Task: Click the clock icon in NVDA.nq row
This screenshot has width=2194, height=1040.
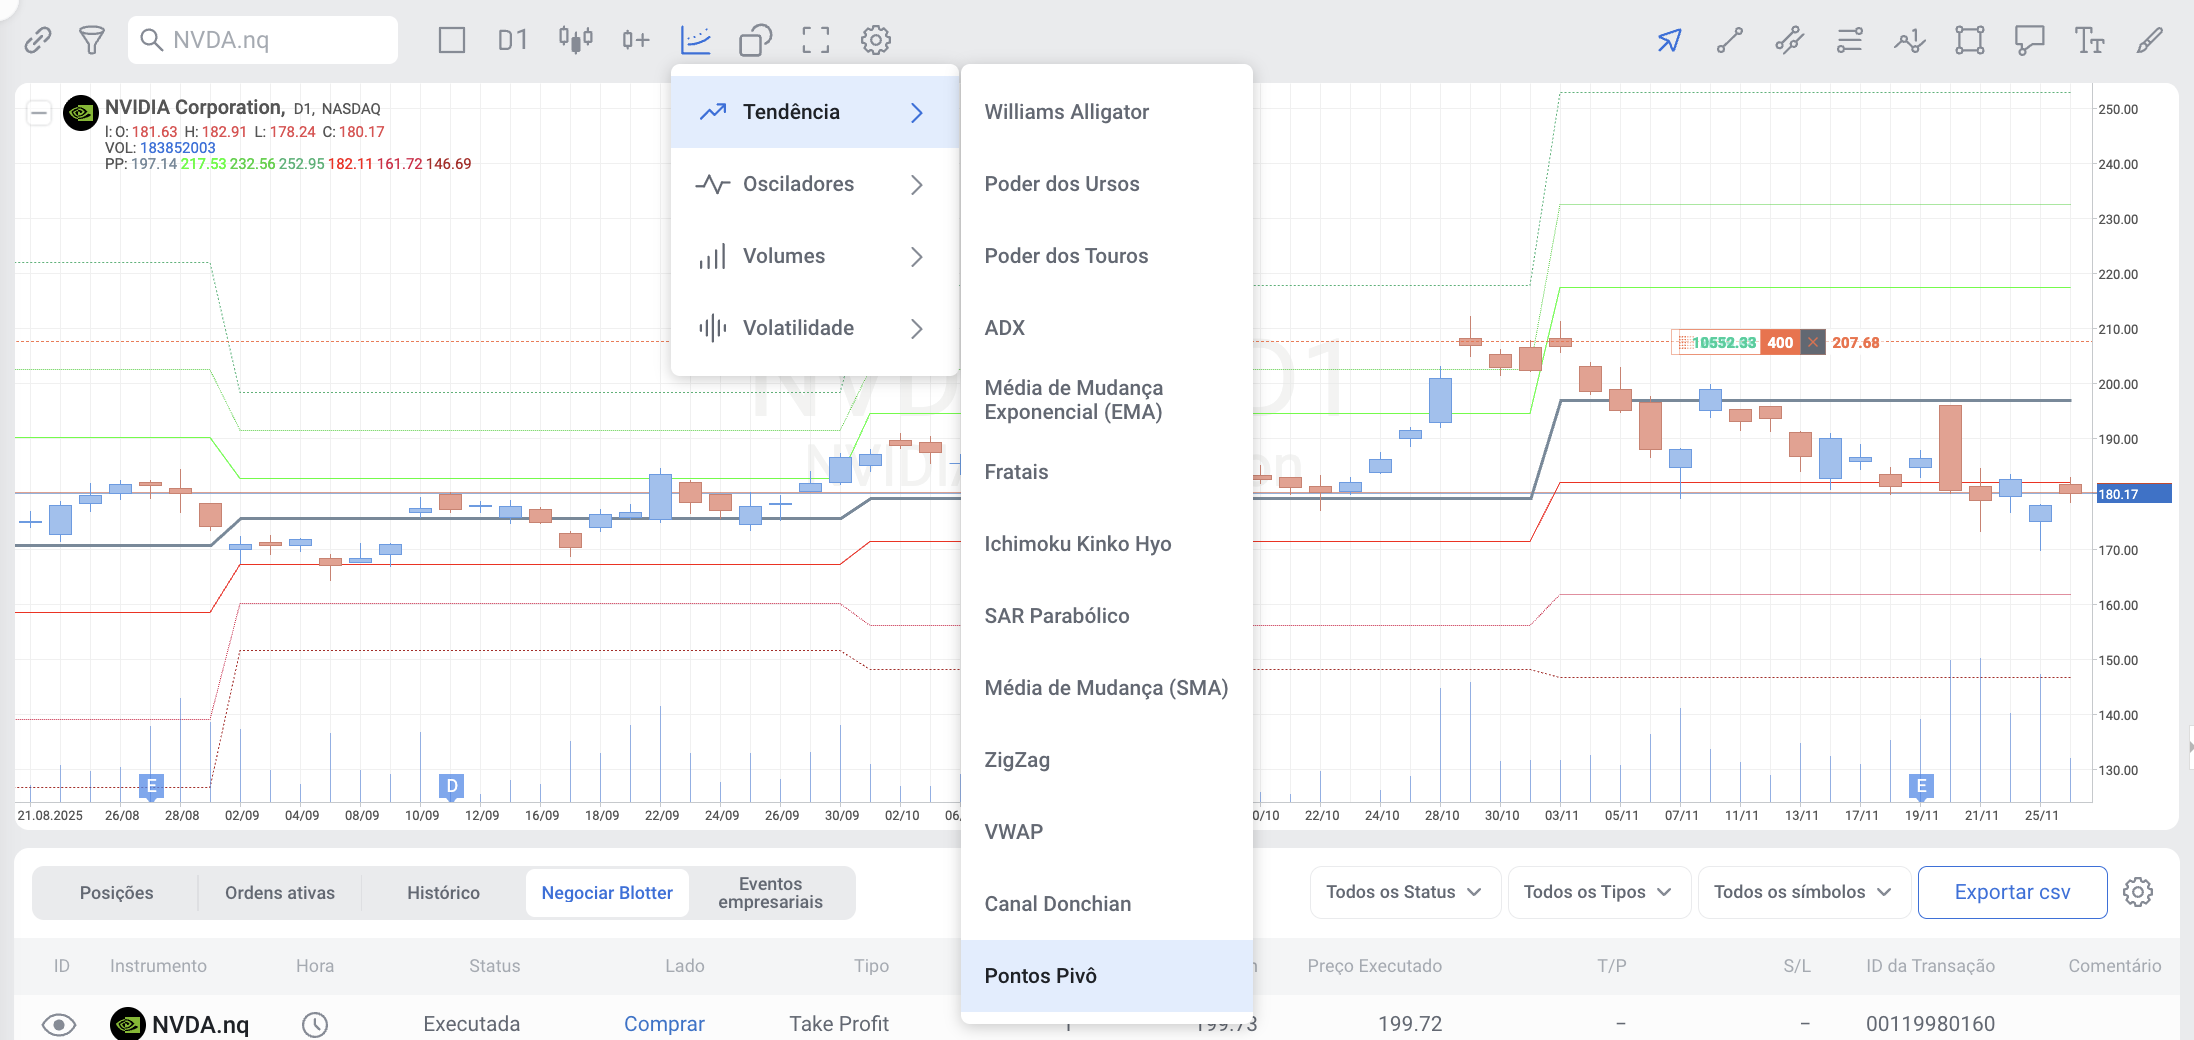Action: pos(315,1024)
